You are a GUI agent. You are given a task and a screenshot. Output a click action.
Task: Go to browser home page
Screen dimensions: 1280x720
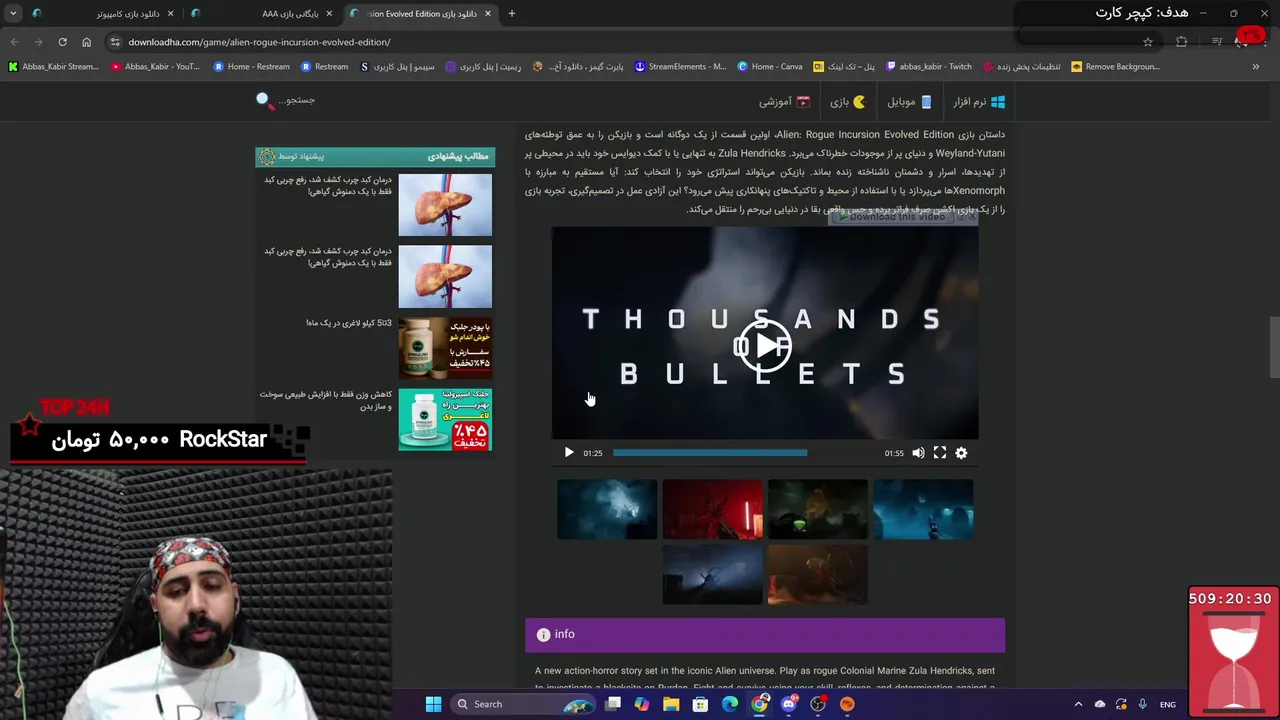click(x=86, y=42)
